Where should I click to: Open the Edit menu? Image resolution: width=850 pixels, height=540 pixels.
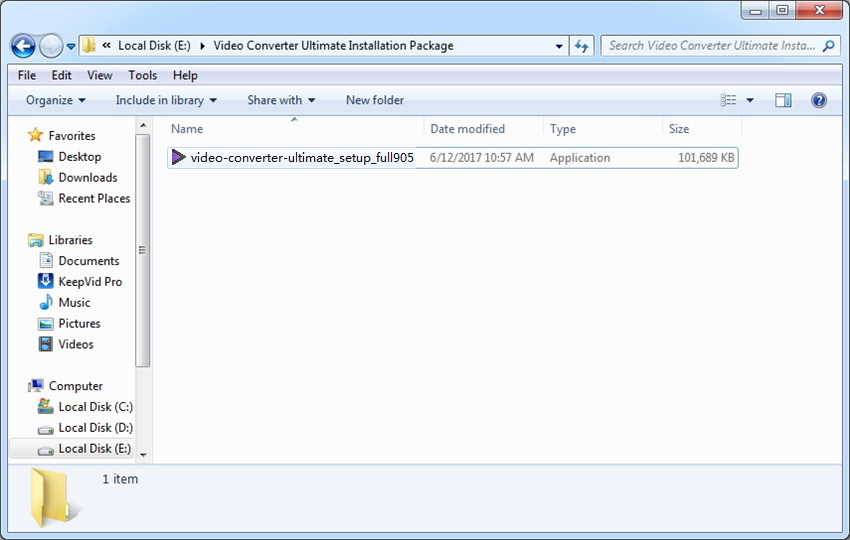coord(61,75)
